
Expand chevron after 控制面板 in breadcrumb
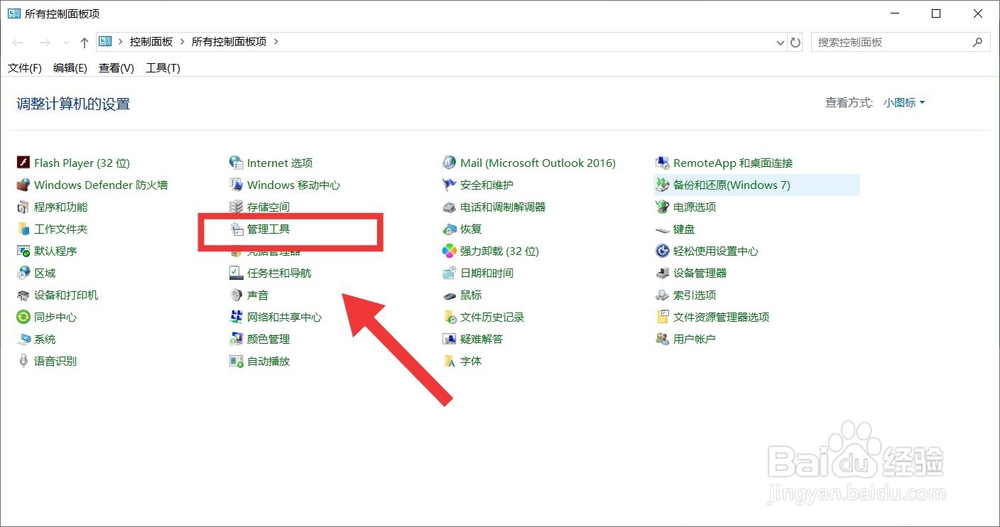[182, 41]
